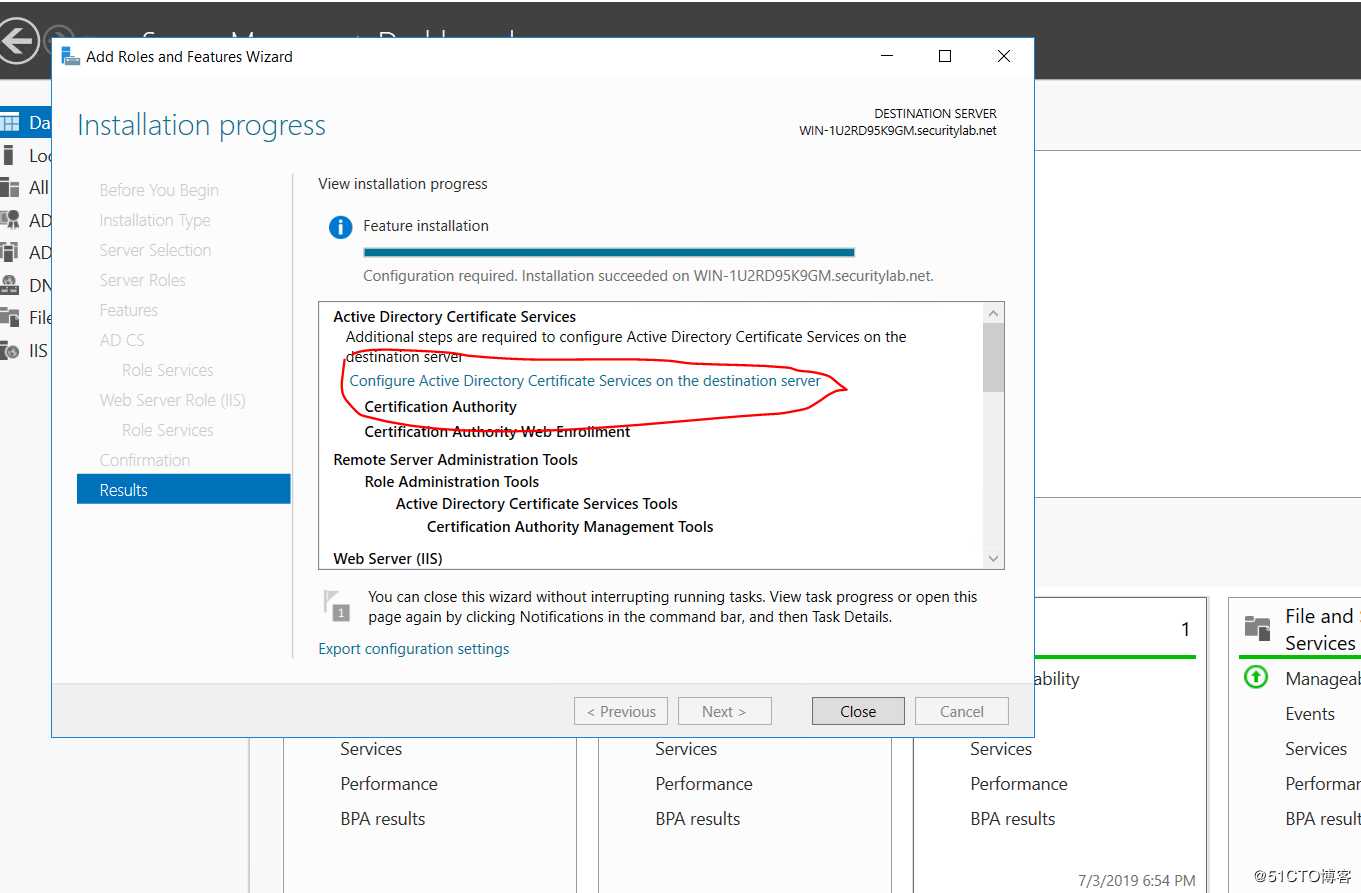Click green manageability icon in File Services tile
Viewport: 1361px width, 893px height.
pyautogui.click(x=1255, y=678)
